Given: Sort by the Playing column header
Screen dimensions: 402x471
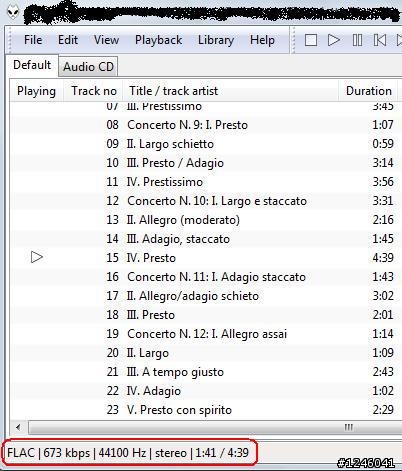Looking at the screenshot, I should pos(36,91).
